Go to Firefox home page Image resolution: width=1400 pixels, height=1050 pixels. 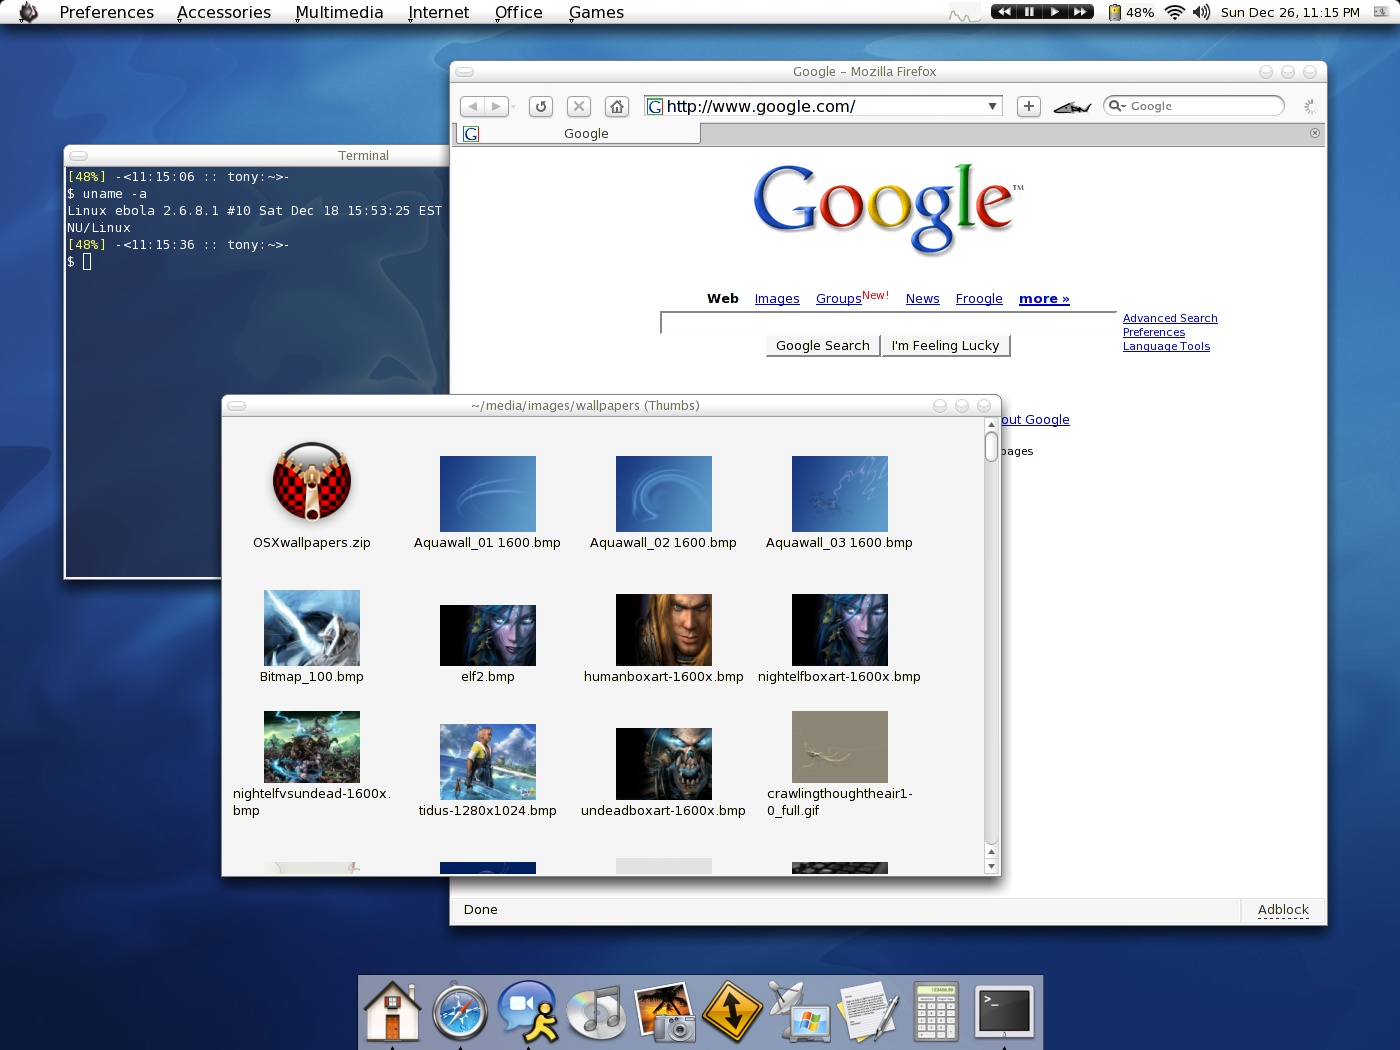click(617, 106)
